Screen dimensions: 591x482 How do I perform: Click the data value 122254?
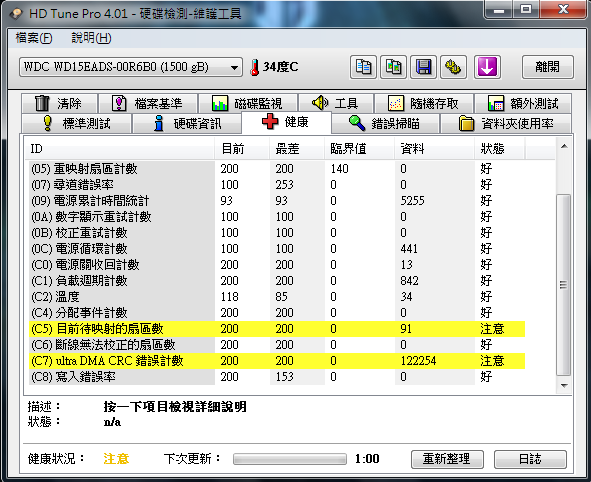point(418,361)
